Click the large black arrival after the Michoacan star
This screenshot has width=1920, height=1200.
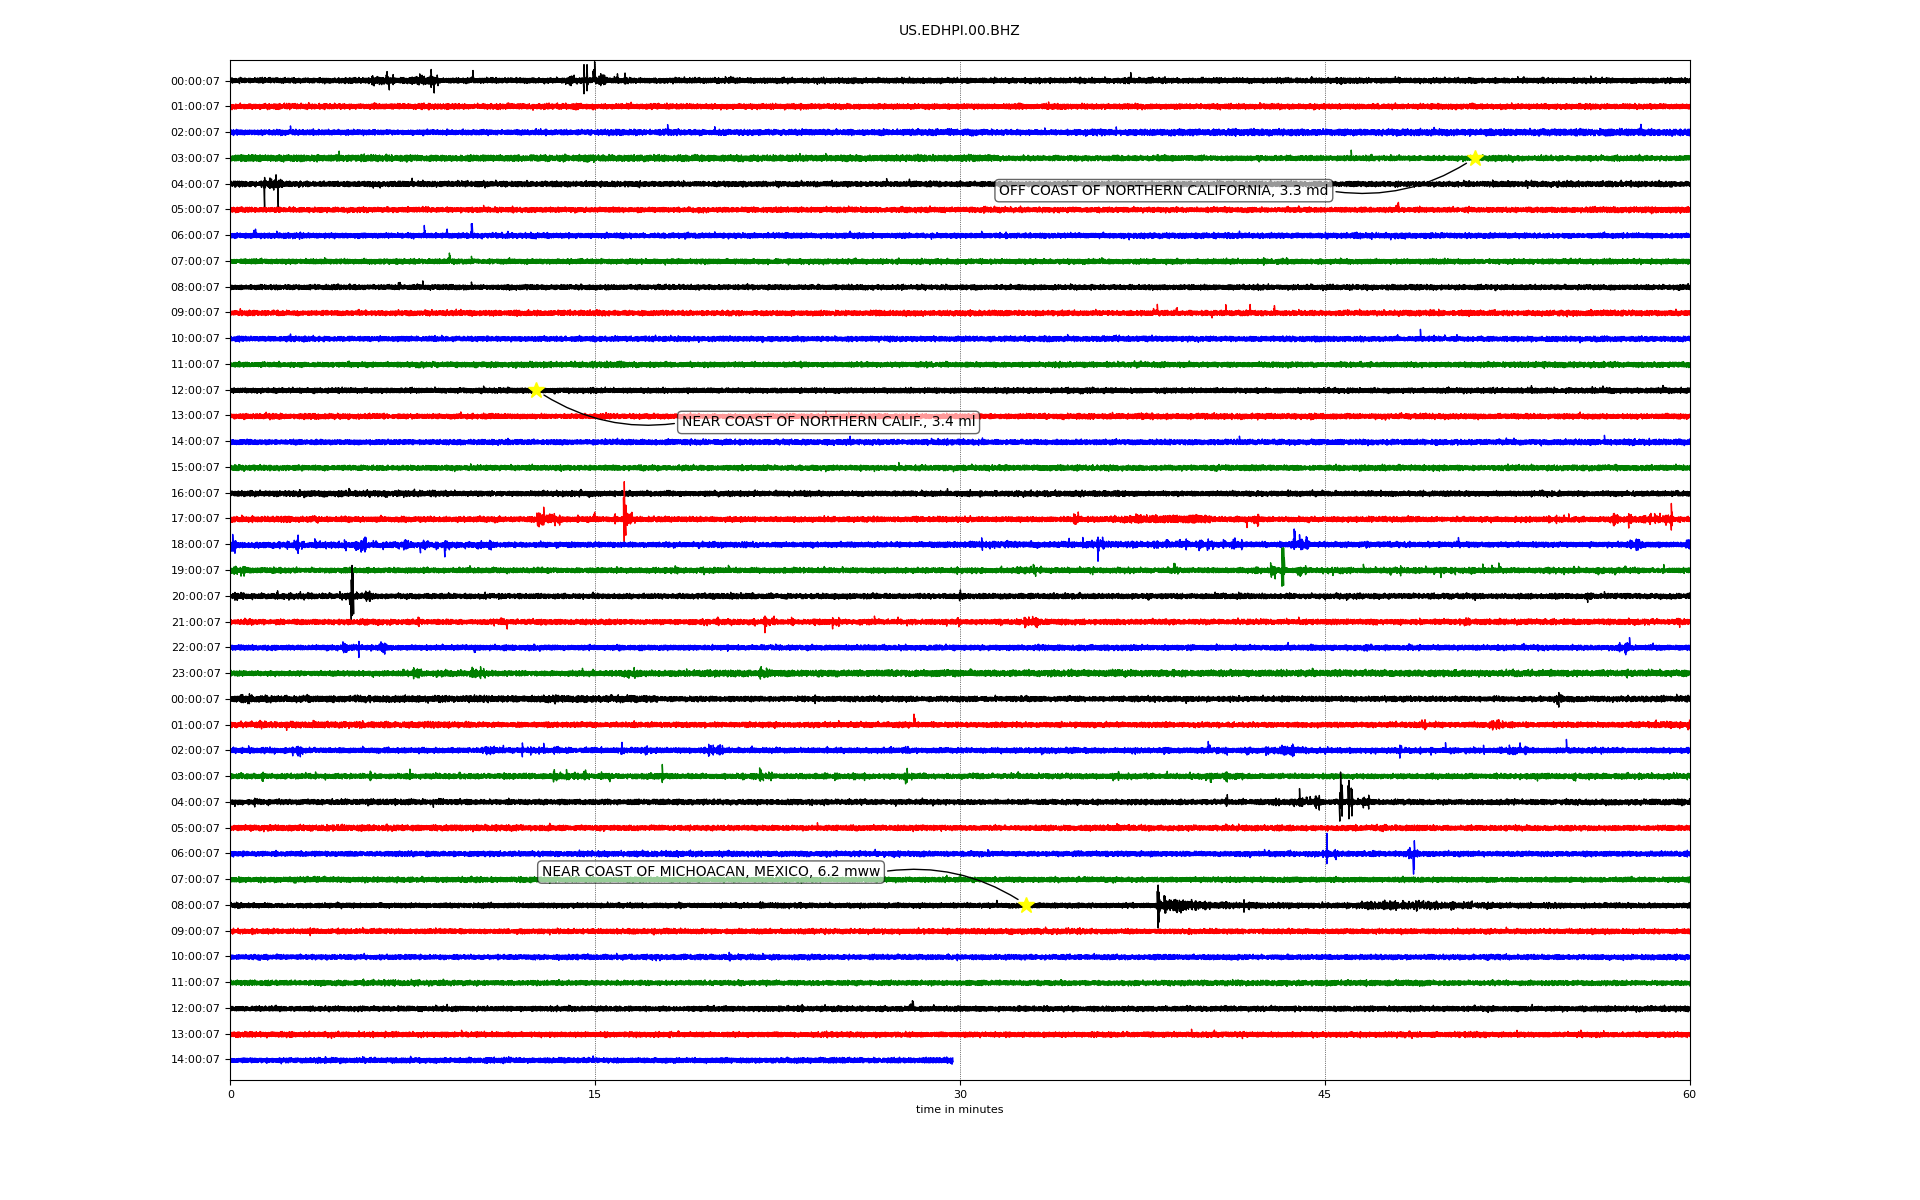click(x=1159, y=906)
